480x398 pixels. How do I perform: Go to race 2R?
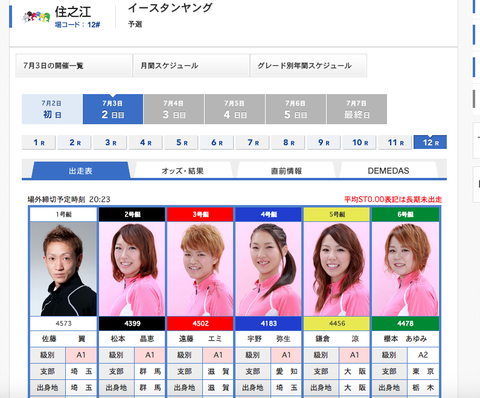(75, 143)
